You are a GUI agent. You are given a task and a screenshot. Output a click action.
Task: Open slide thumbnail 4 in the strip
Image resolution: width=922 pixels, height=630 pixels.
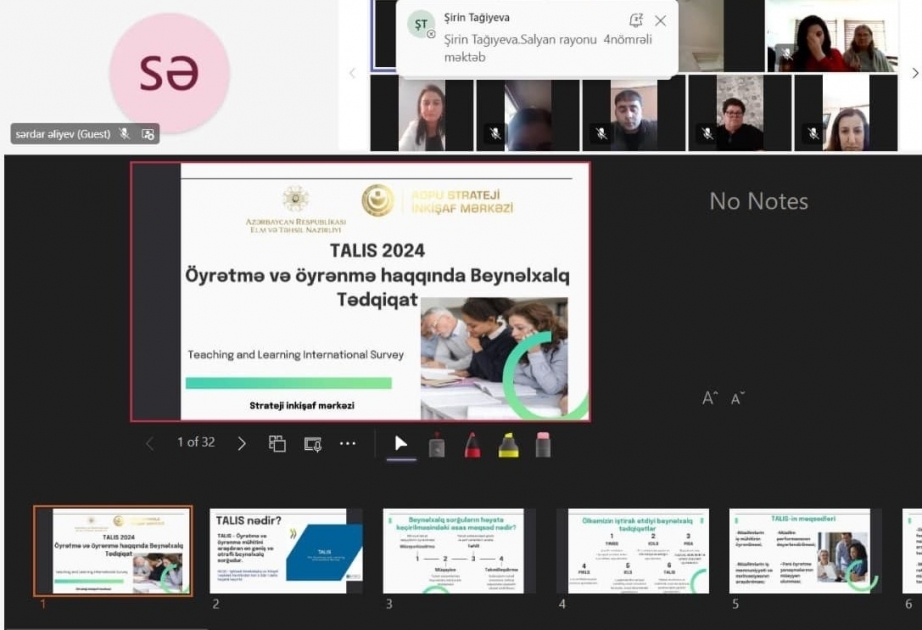click(x=633, y=551)
